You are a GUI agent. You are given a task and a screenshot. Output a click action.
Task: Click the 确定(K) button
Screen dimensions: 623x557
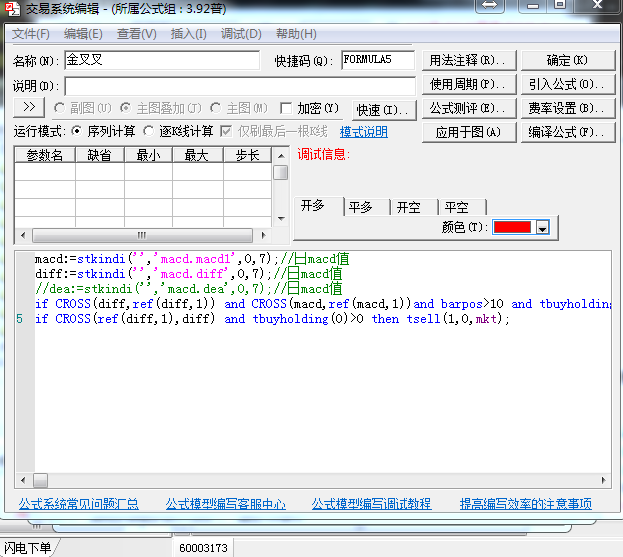tap(567, 60)
